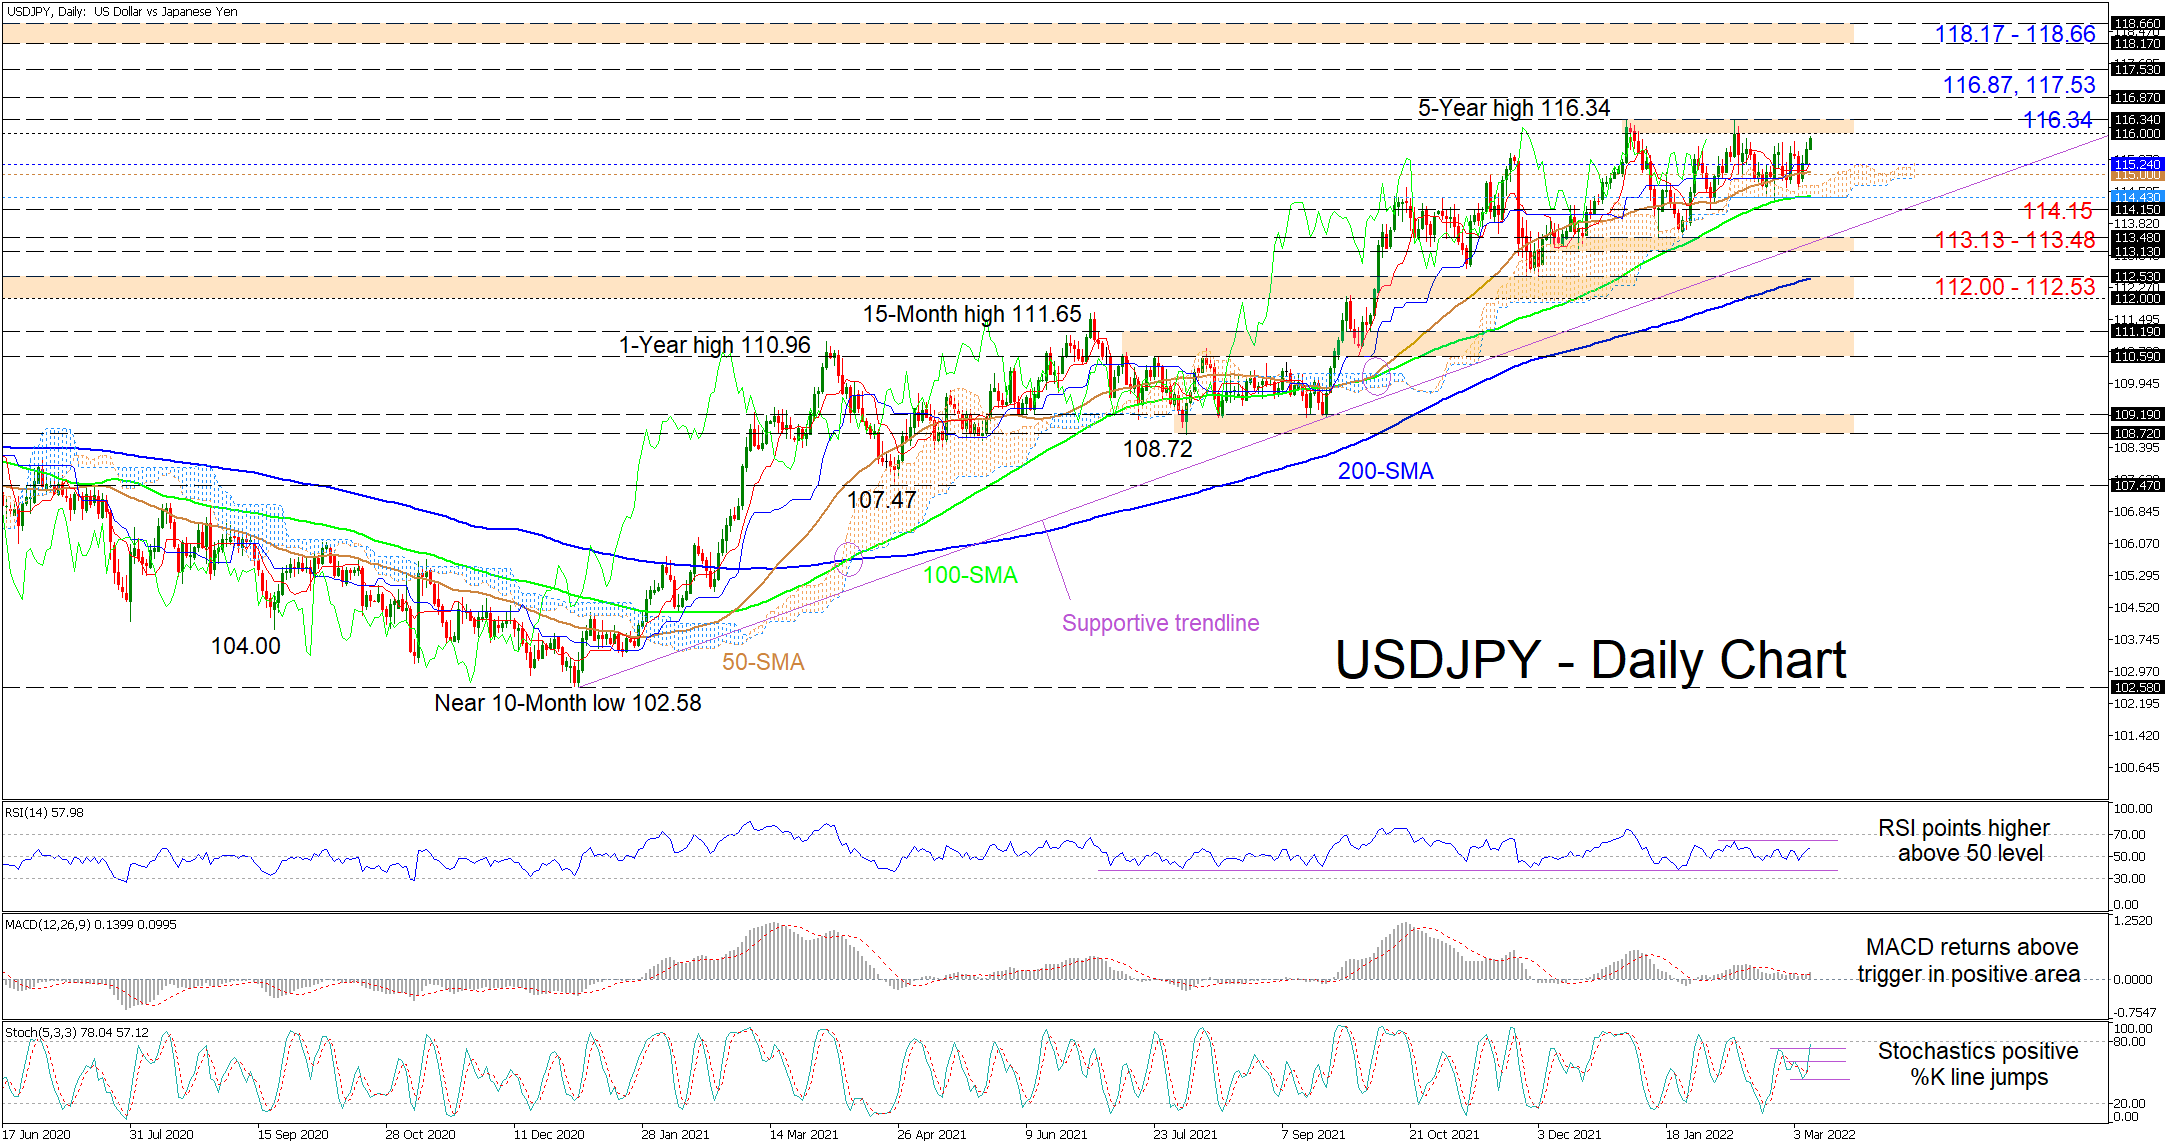Screen dimensions: 2178x1147
Task: Select the 118.17 - 118.66 resistance label
Action: (x=2014, y=34)
